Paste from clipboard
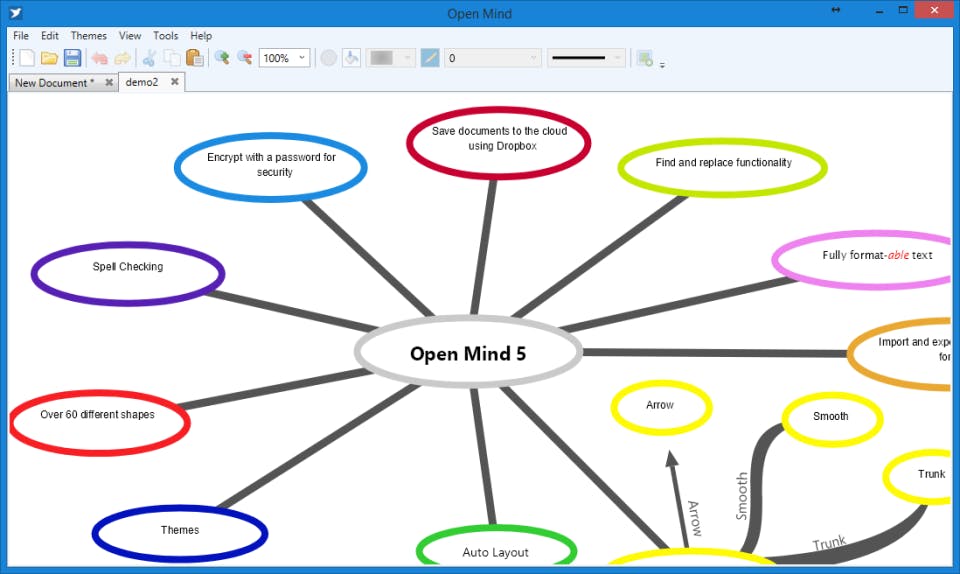 pyautogui.click(x=195, y=58)
